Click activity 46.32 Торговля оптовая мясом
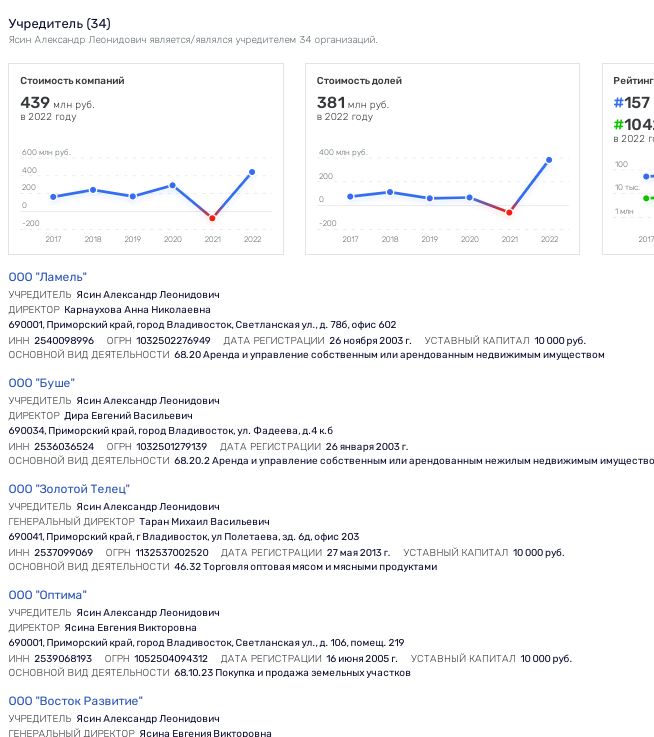The width and height of the screenshot is (654, 737). point(306,567)
